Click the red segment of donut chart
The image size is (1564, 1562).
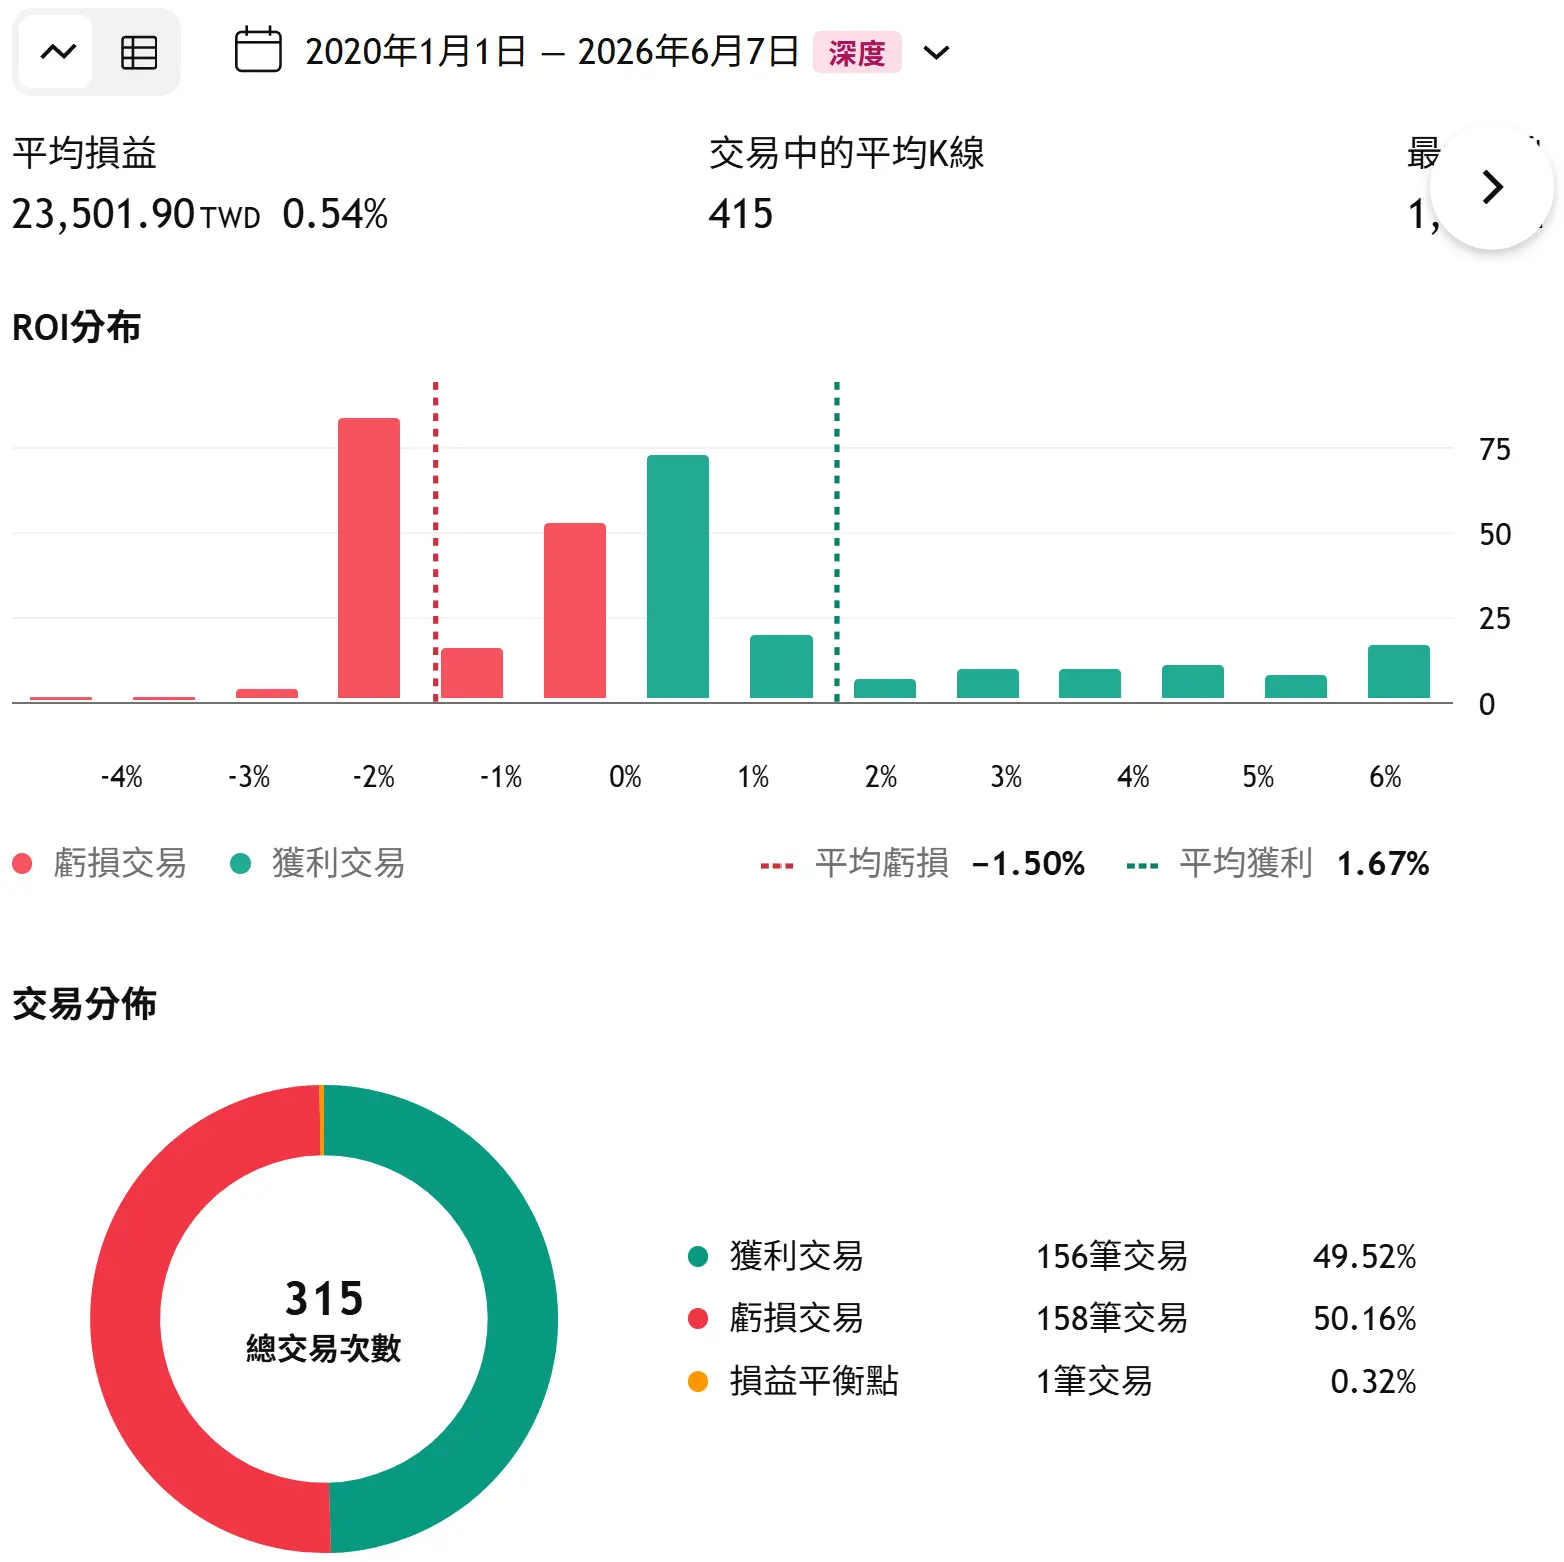126,1318
